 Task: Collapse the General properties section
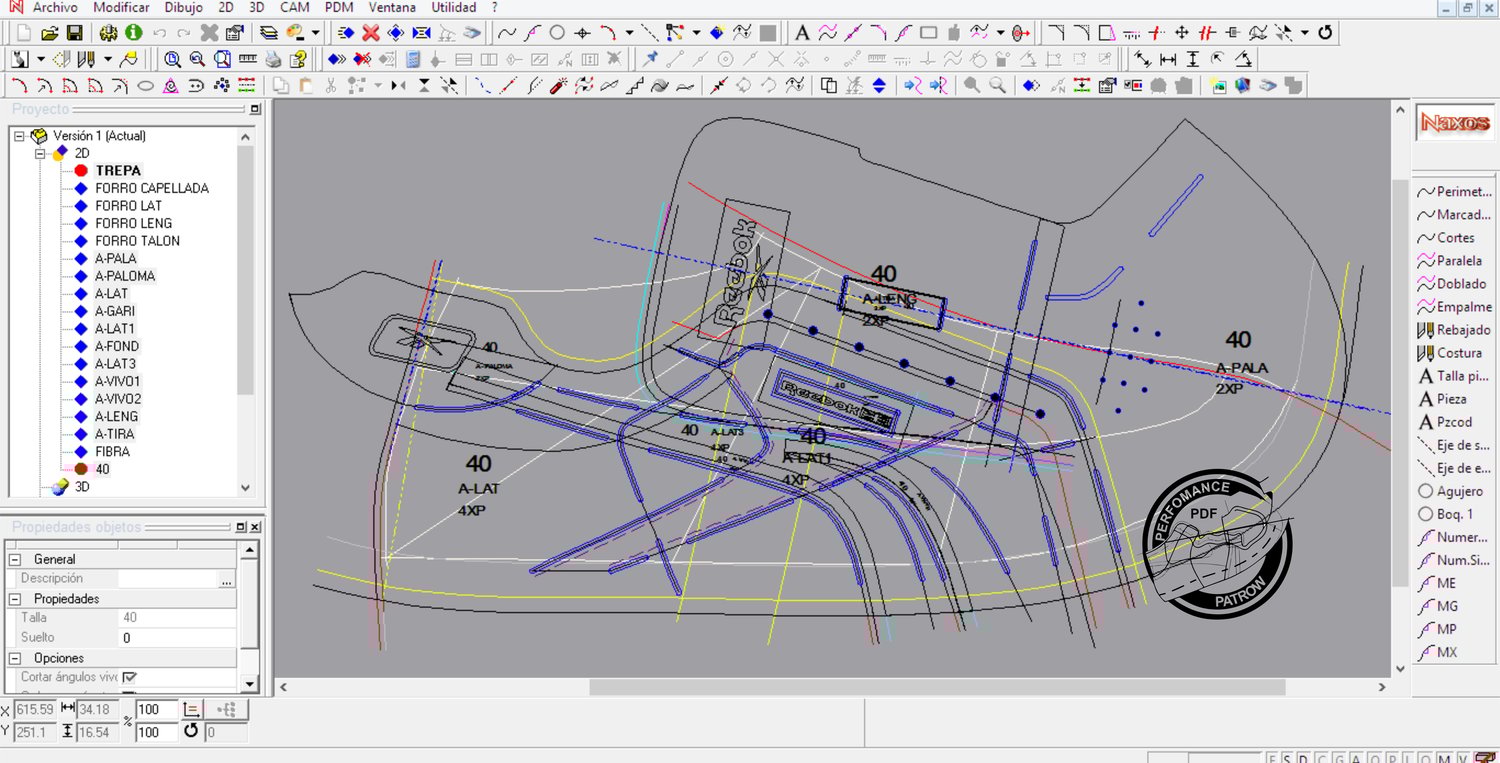click(14, 559)
